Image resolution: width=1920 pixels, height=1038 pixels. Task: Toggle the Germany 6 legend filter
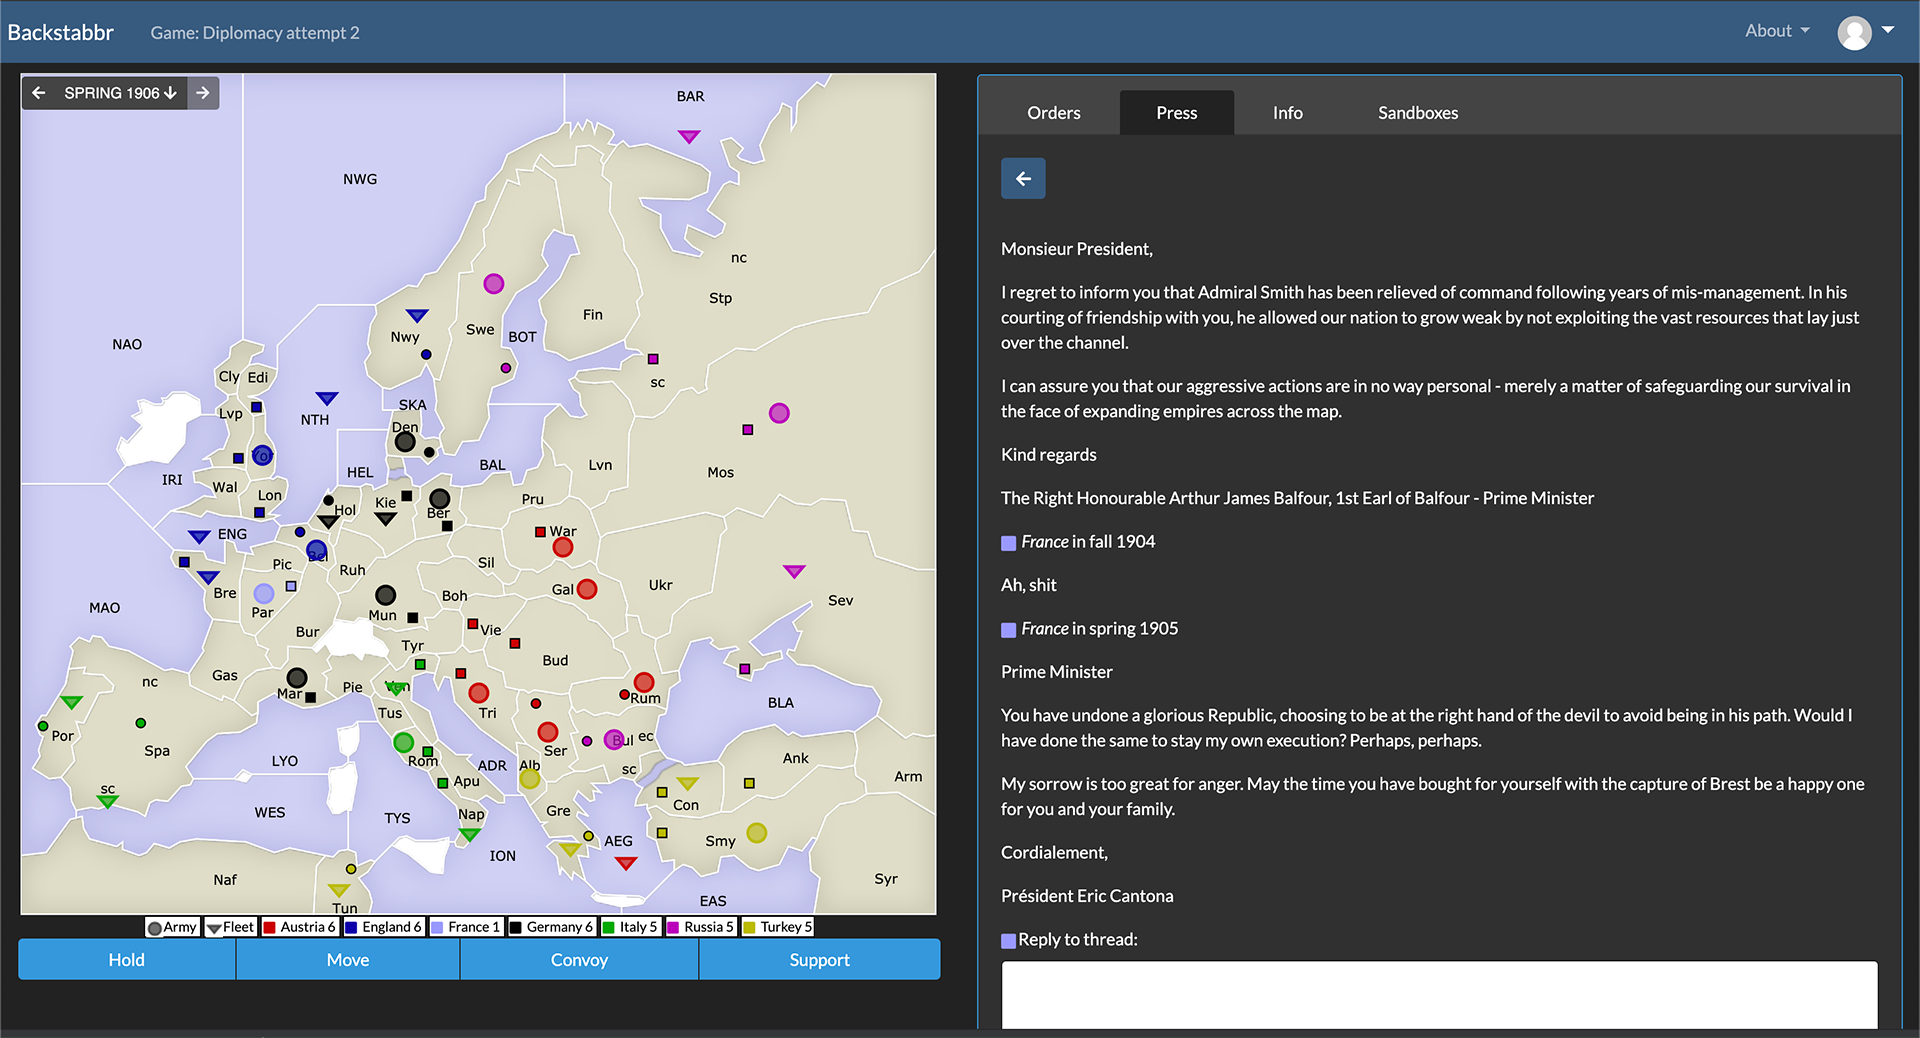tap(551, 927)
